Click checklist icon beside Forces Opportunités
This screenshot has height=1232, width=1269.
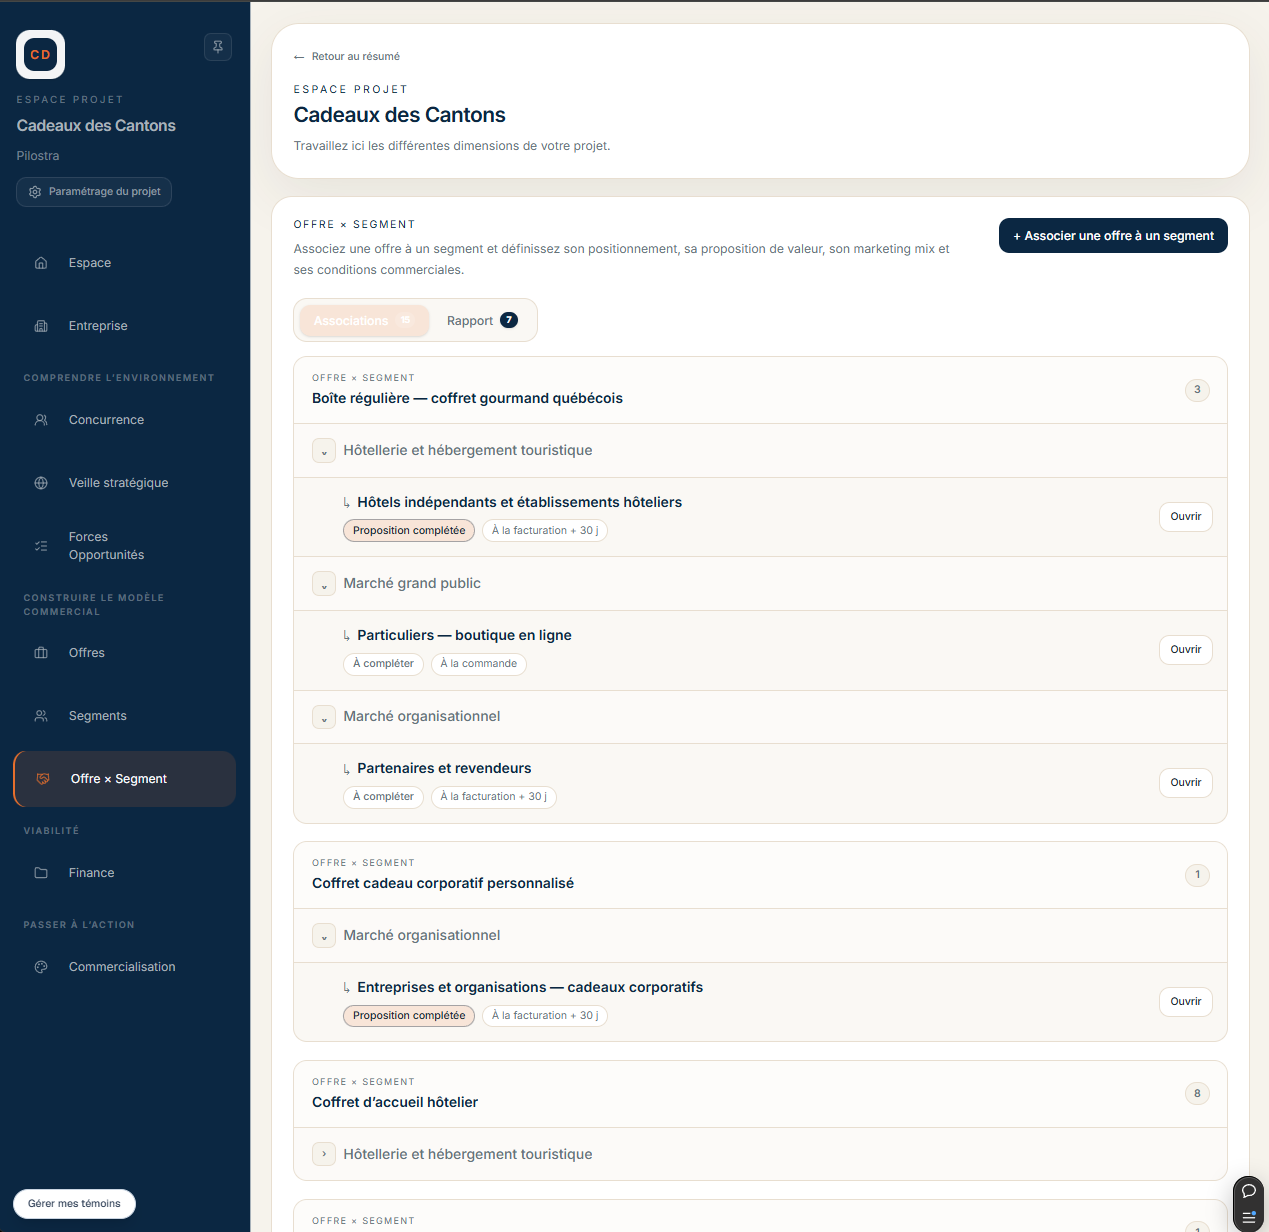click(41, 546)
